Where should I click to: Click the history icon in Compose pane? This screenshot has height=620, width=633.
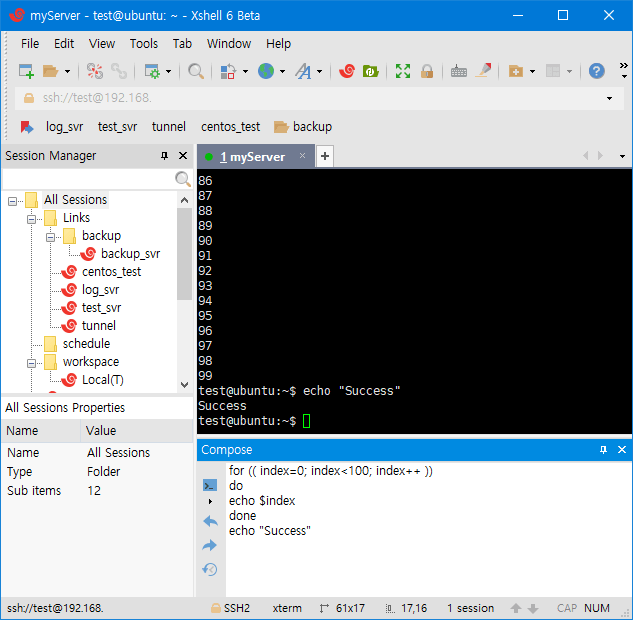pyautogui.click(x=210, y=569)
